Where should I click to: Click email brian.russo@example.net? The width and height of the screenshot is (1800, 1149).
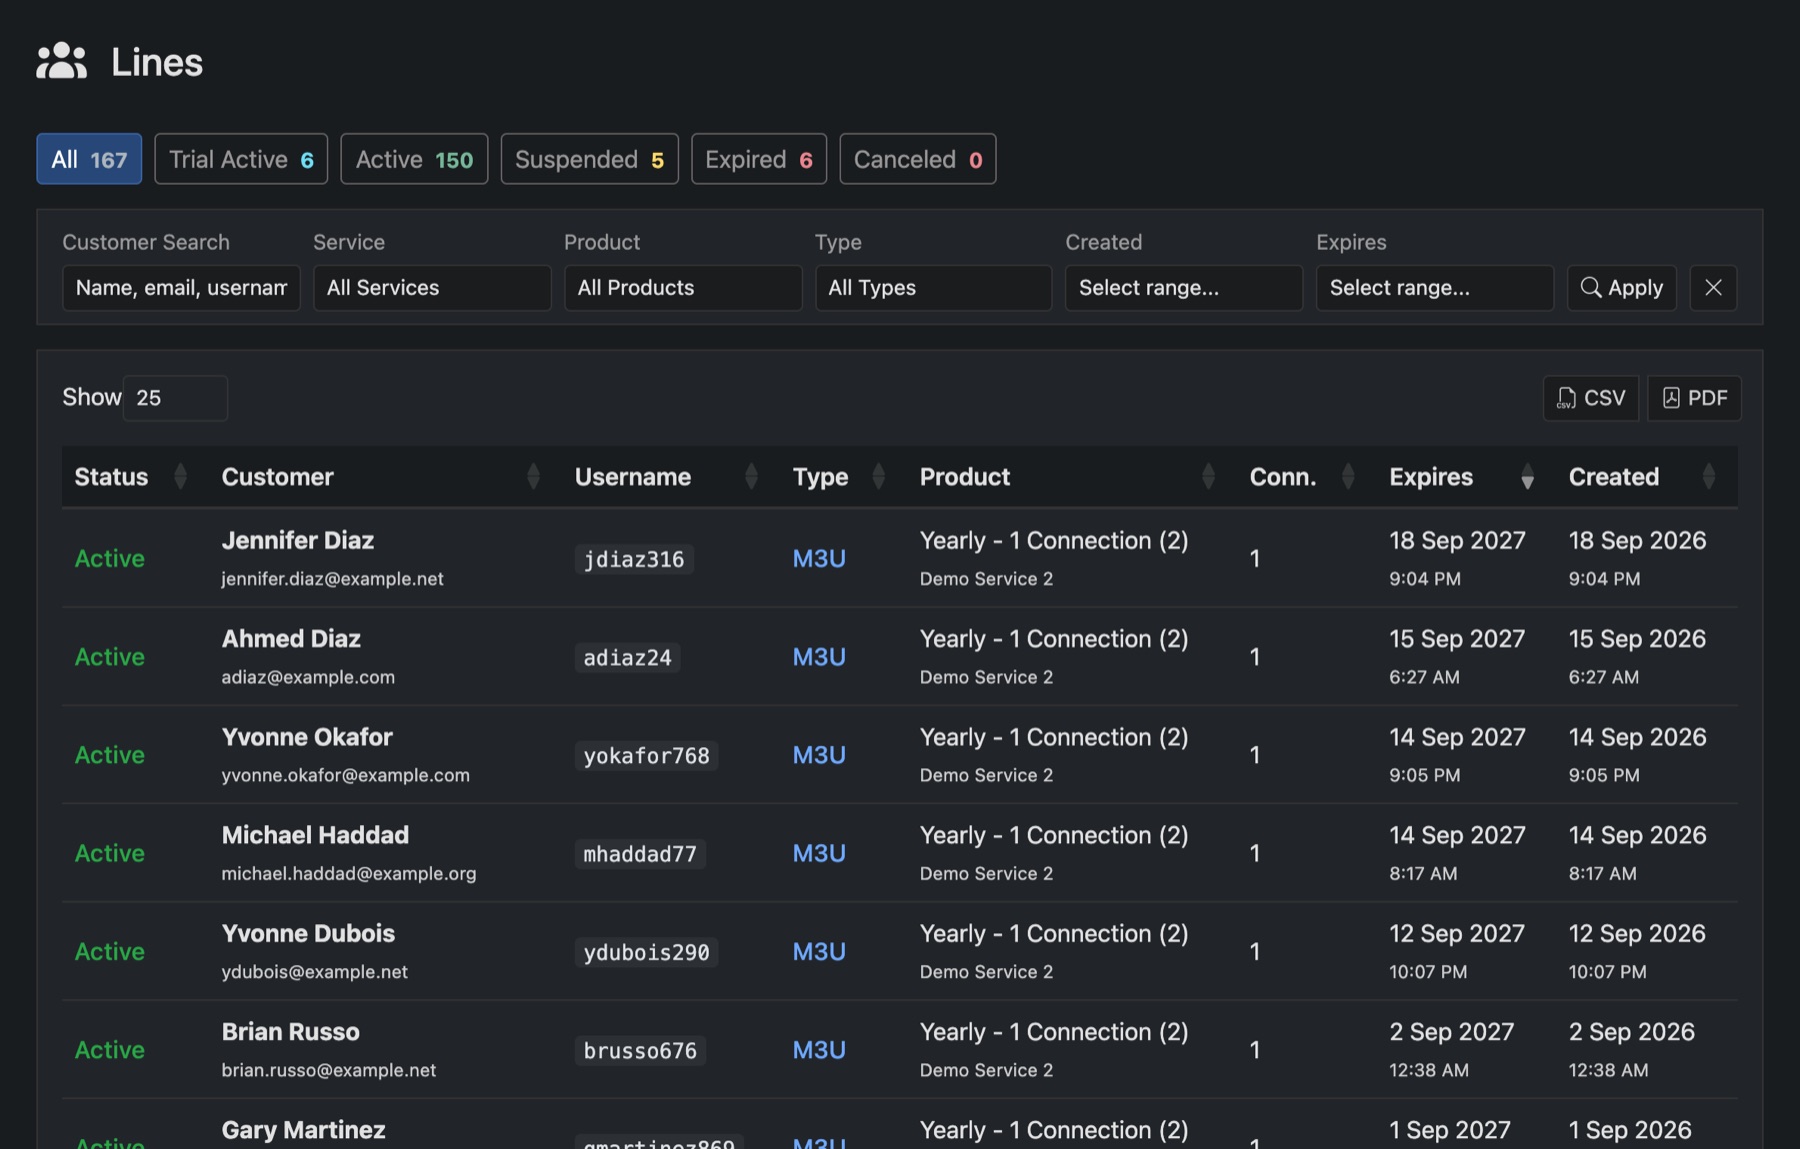(329, 1070)
